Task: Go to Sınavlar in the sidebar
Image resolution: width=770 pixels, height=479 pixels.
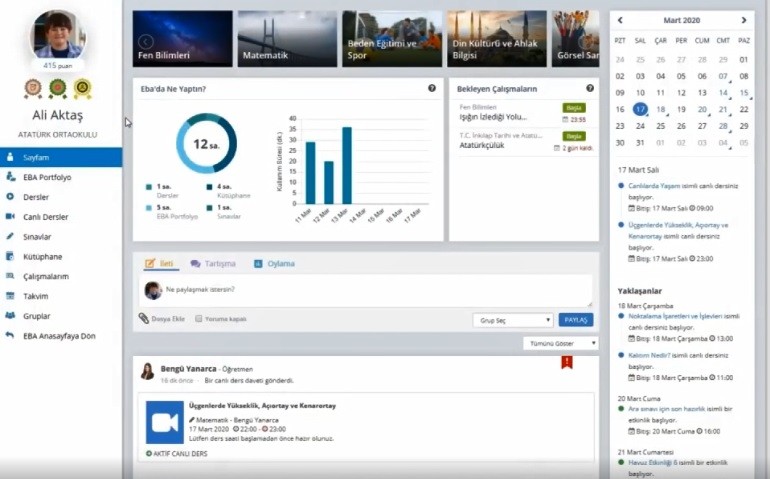Action: (x=37, y=237)
